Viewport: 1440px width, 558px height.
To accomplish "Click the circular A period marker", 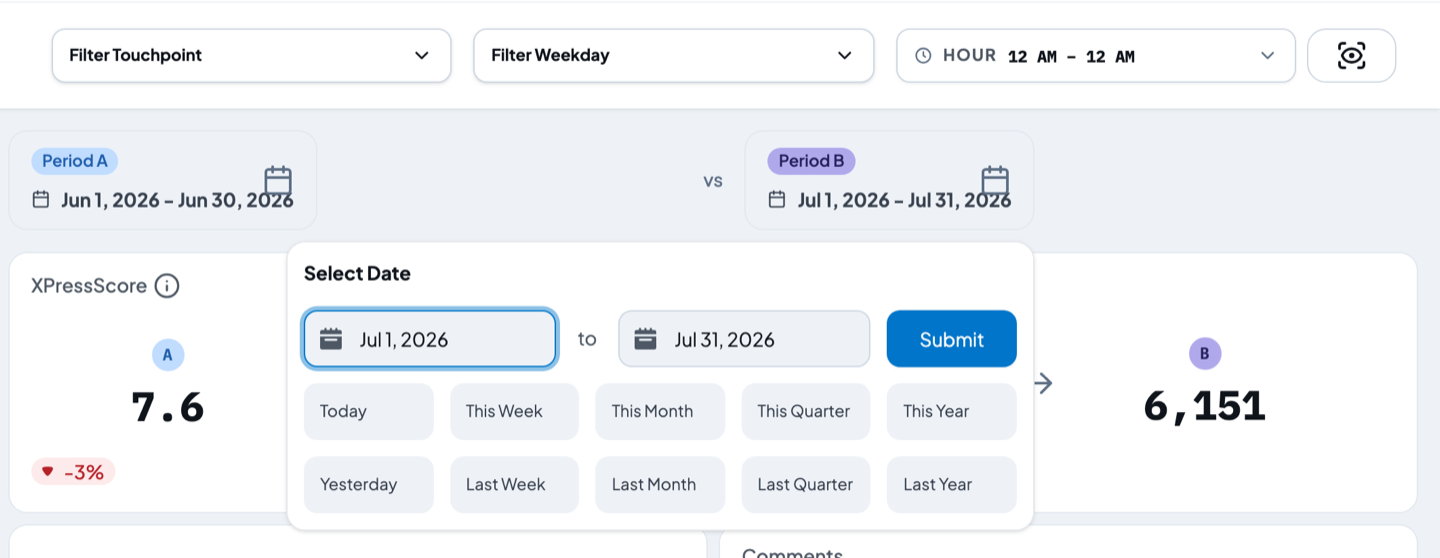I will point(168,354).
